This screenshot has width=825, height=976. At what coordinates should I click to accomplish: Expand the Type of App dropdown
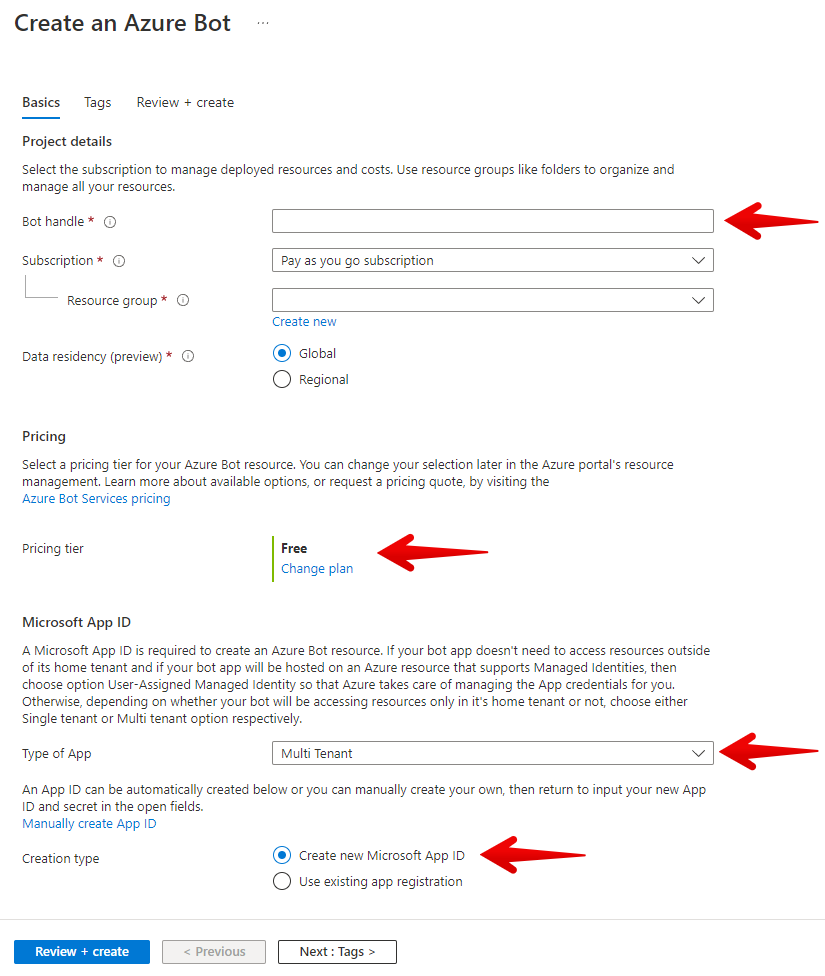(x=493, y=753)
